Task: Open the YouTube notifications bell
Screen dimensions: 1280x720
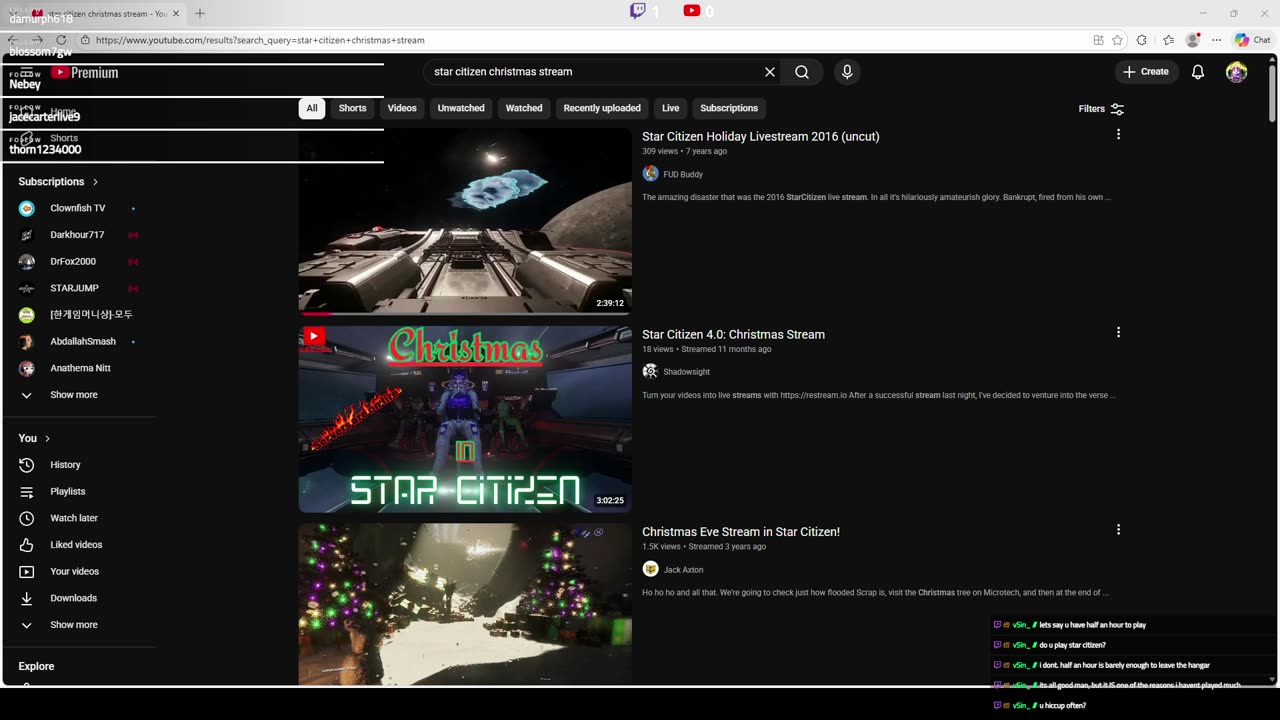Action: [x=1198, y=72]
